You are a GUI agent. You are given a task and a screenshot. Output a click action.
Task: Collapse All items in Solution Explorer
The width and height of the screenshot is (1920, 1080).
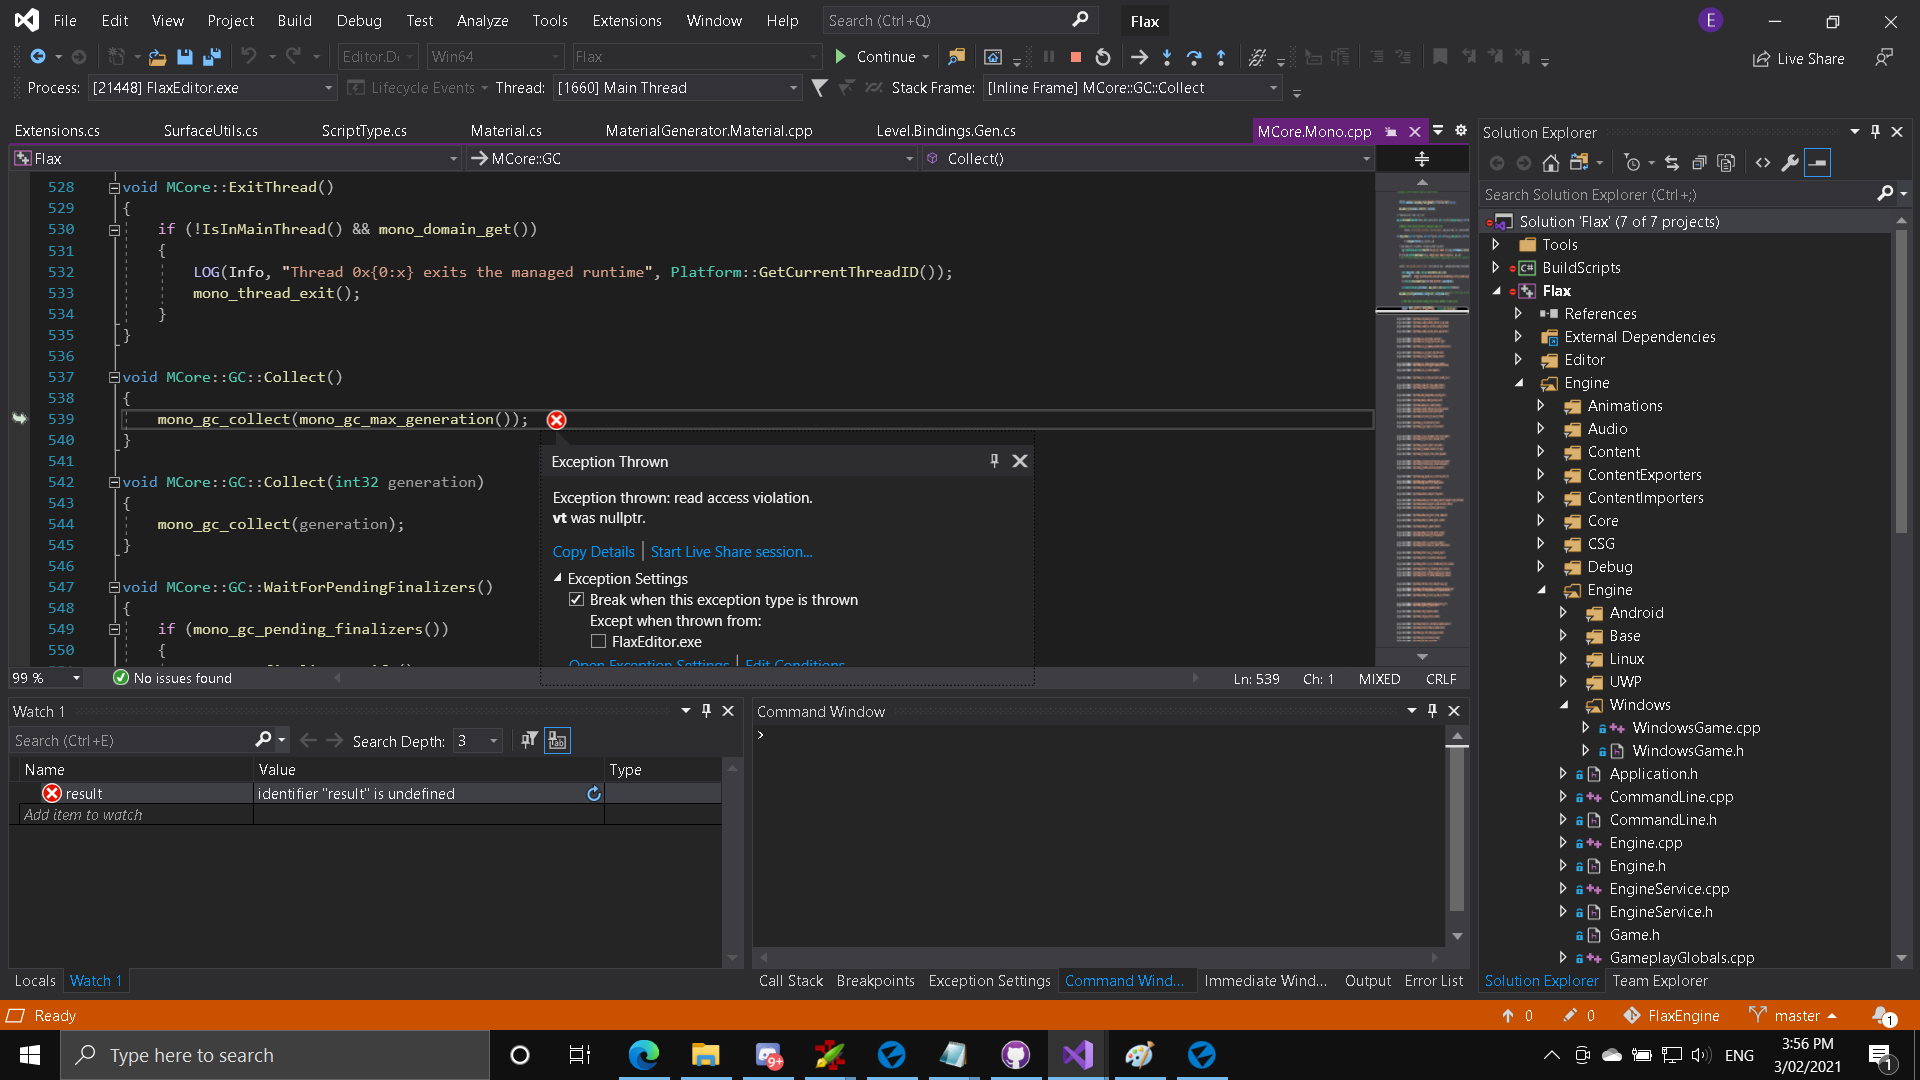pos(1700,163)
